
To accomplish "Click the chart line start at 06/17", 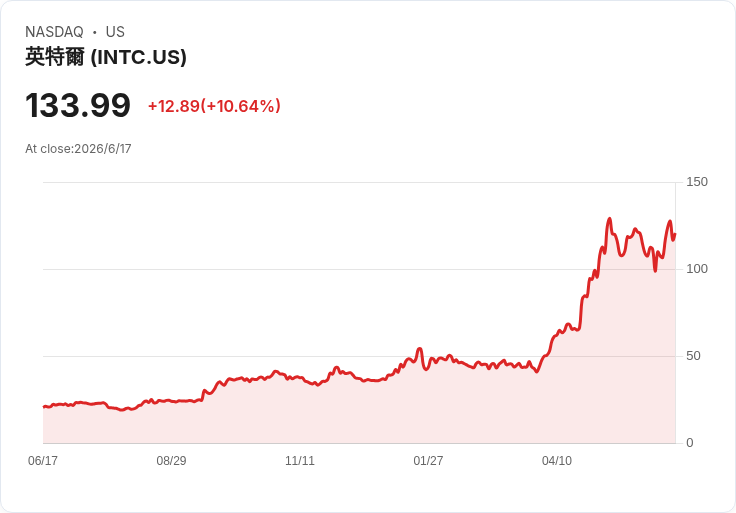I will 44,406.
